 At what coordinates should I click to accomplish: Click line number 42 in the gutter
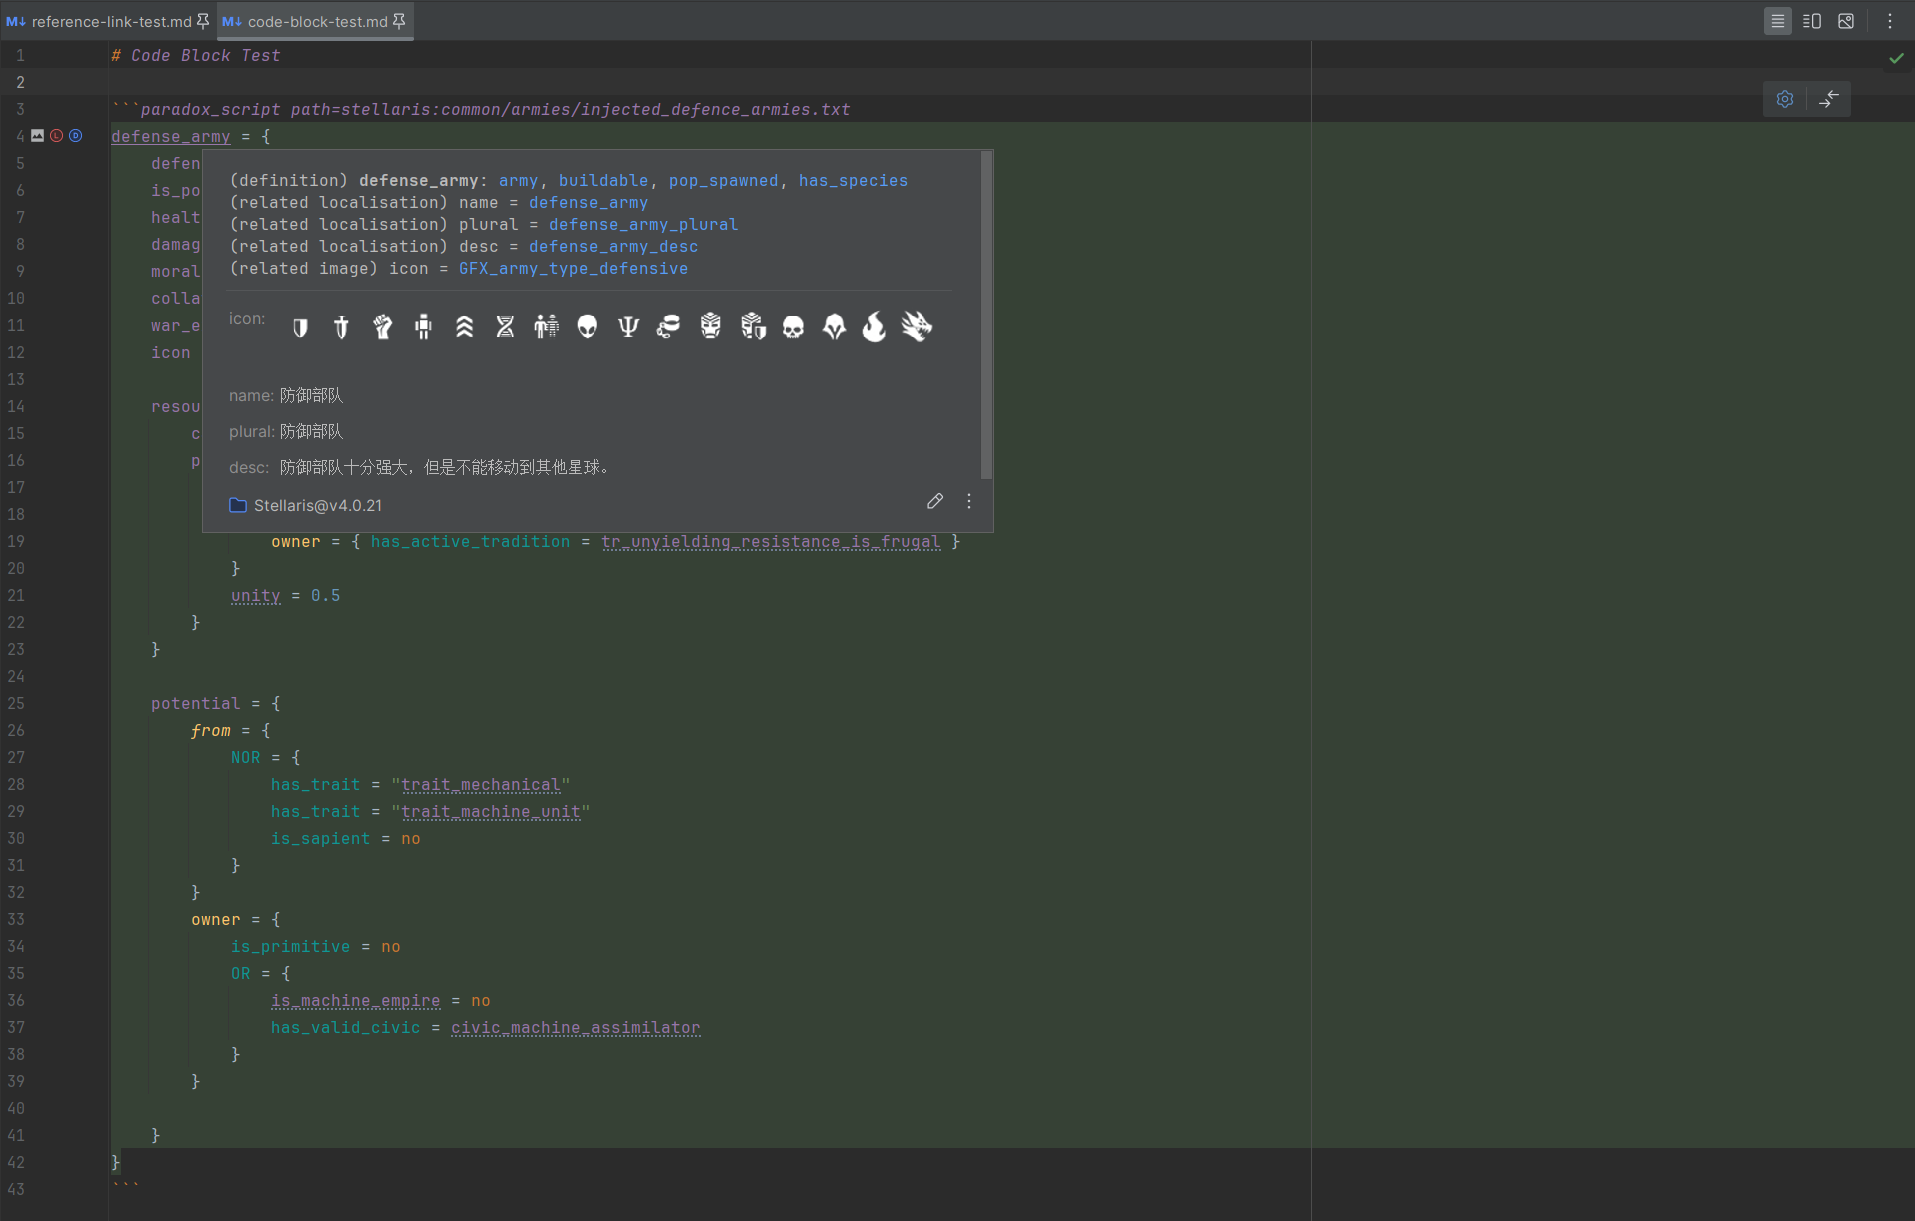(x=16, y=1163)
